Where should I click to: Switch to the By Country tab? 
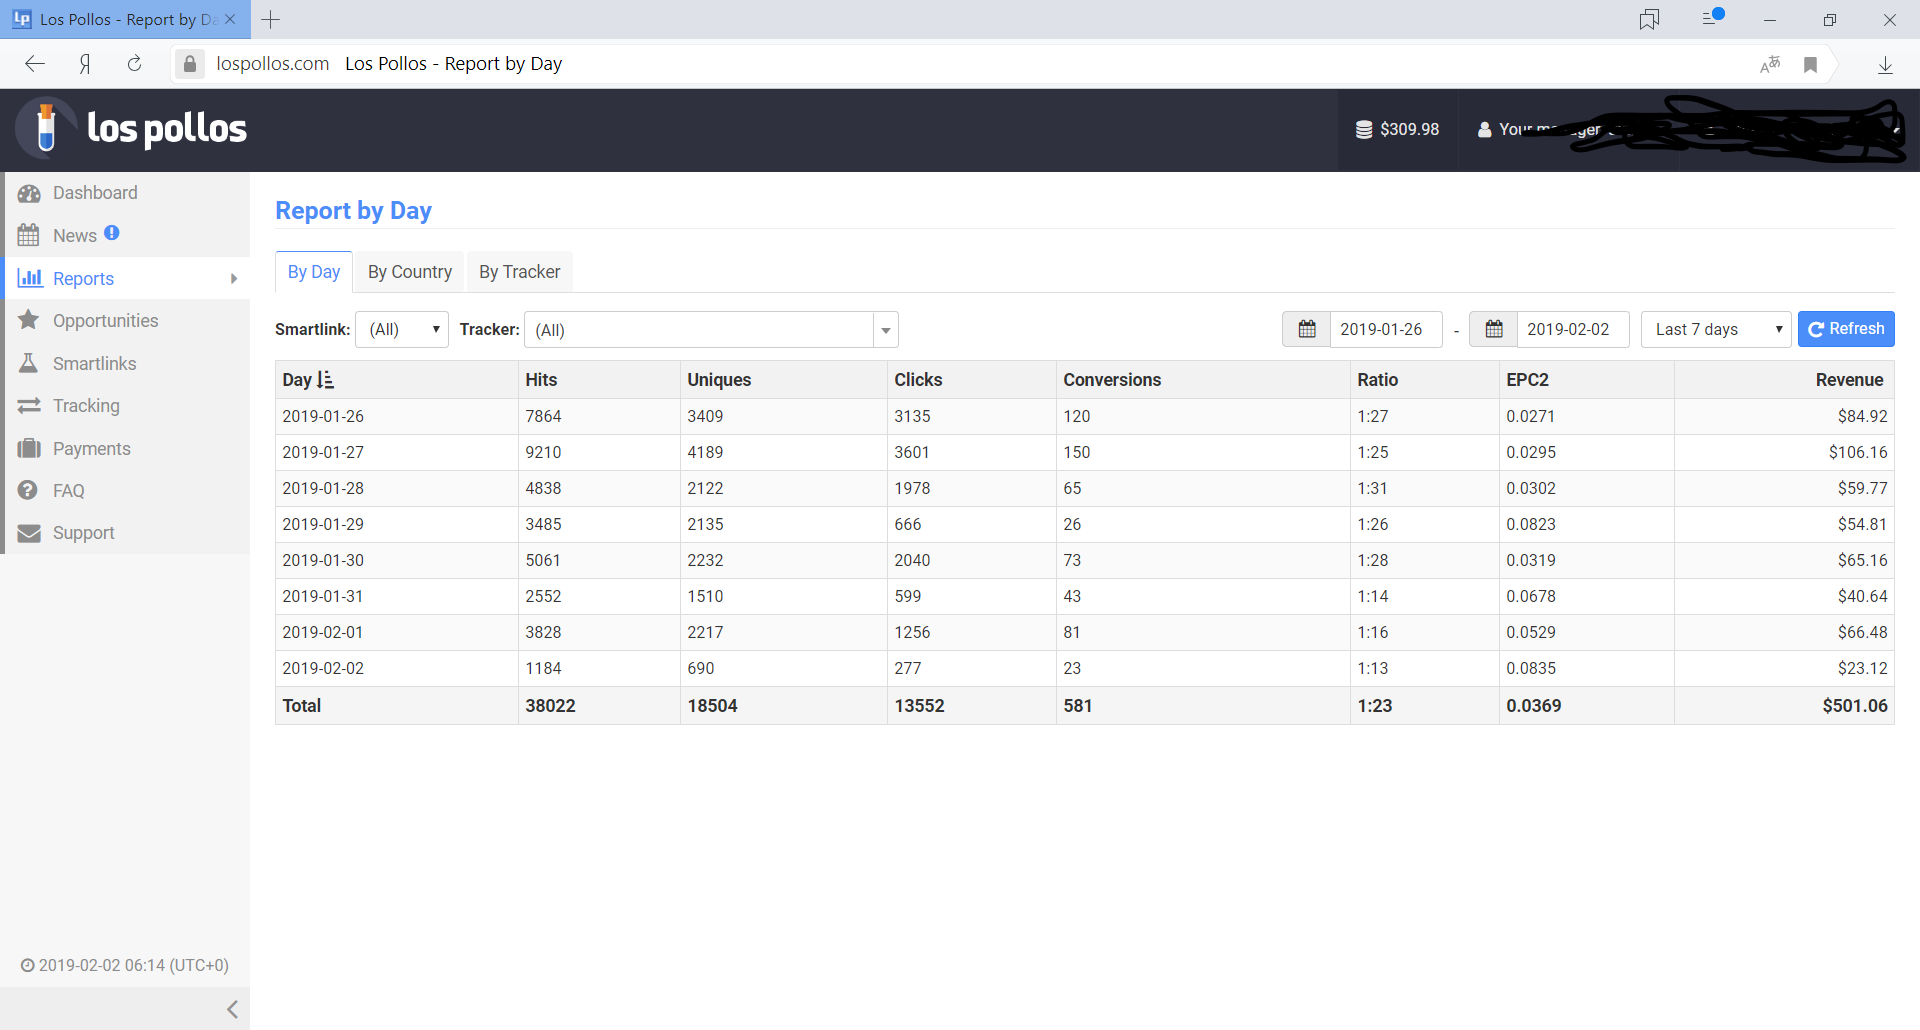(409, 272)
